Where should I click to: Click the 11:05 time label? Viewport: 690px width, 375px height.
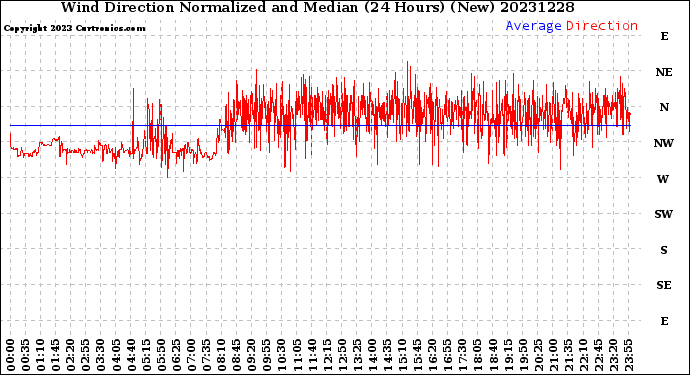[297, 355]
